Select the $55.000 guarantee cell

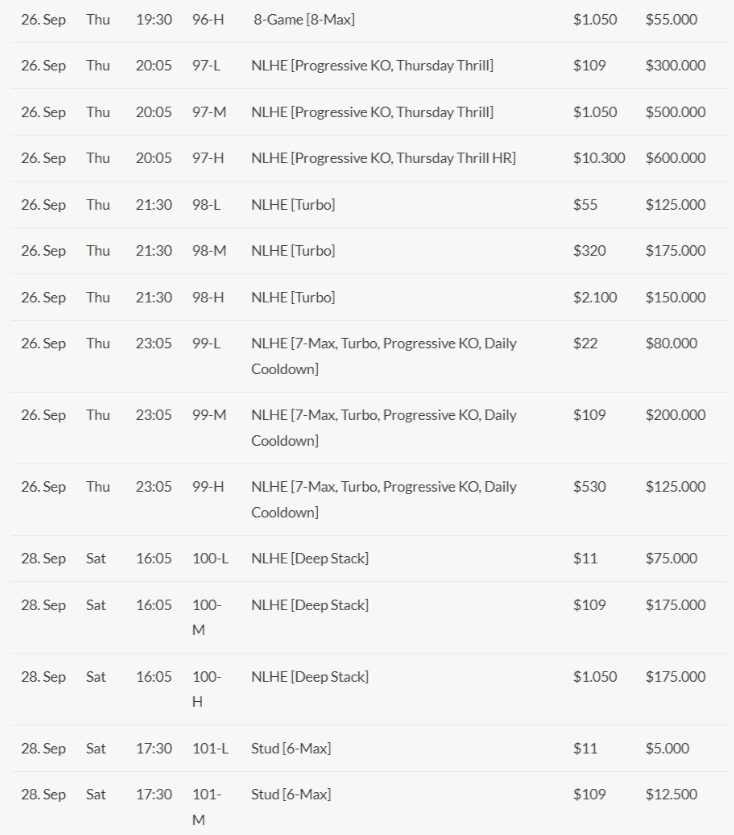(671, 19)
